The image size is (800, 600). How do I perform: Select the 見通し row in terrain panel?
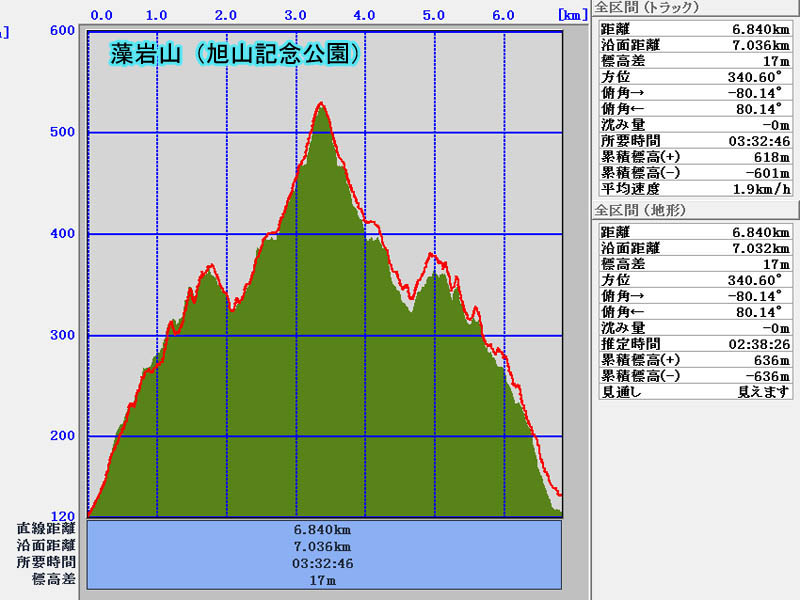(x=694, y=392)
